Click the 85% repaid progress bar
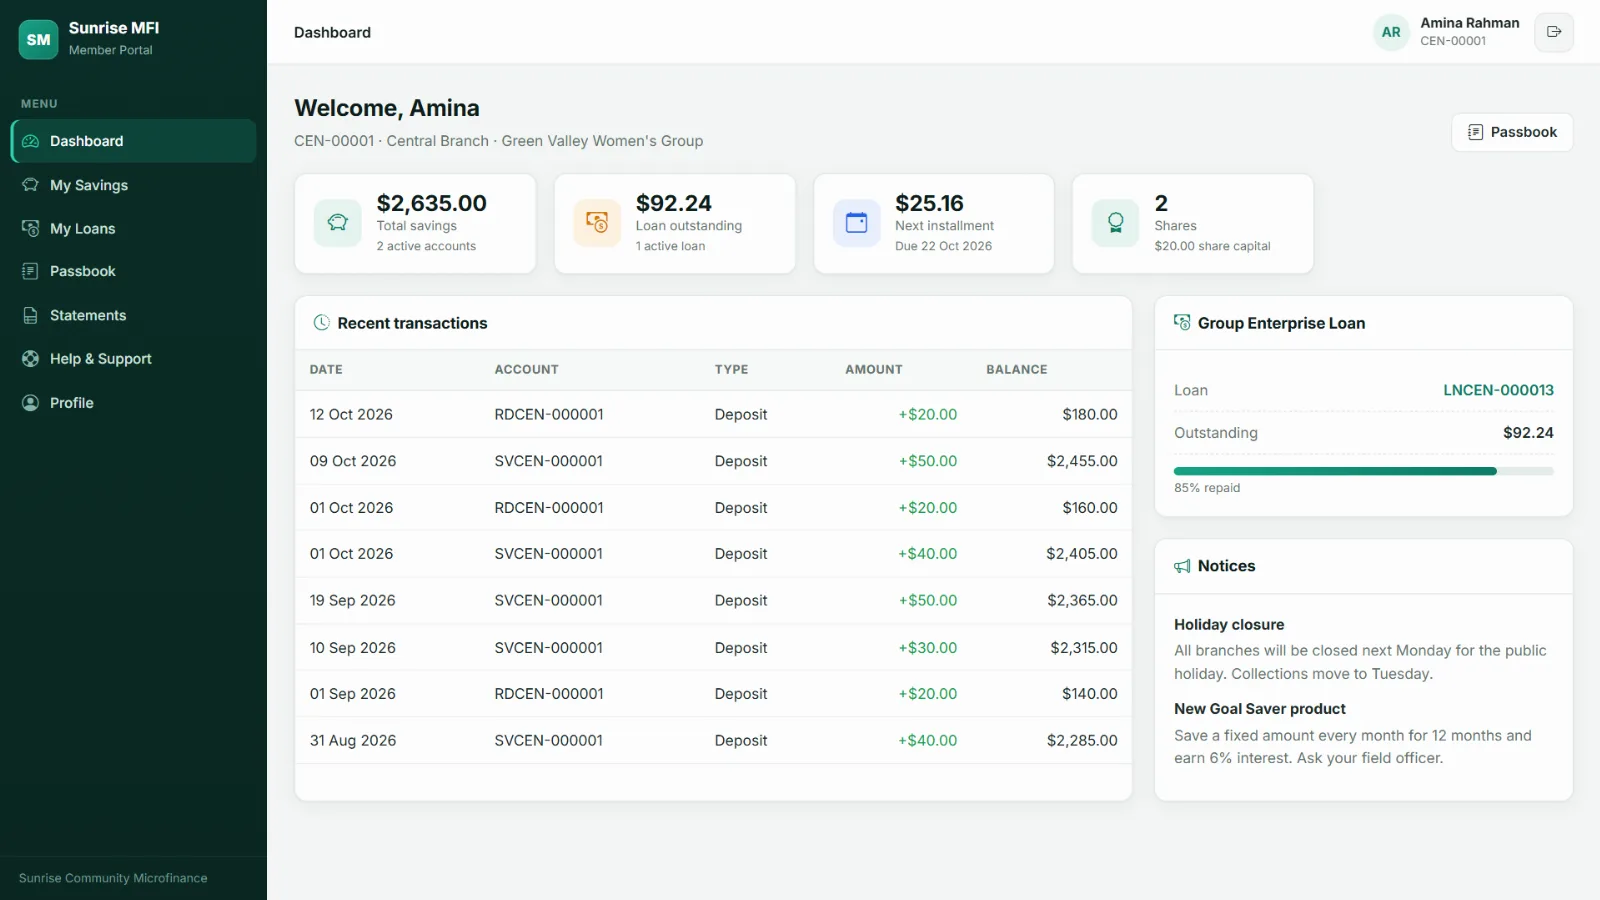1600x900 pixels. click(1364, 471)
